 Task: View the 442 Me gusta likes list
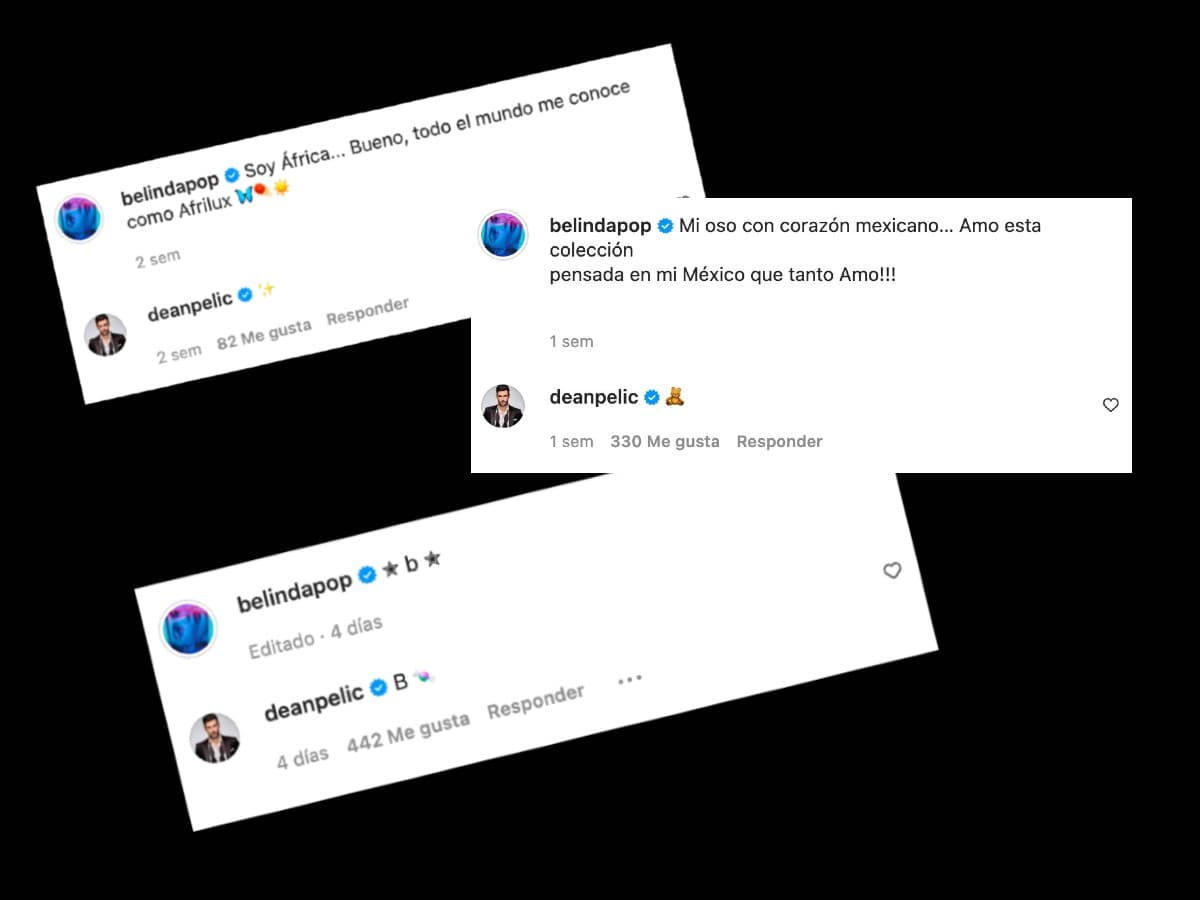(x=408, y=733)
